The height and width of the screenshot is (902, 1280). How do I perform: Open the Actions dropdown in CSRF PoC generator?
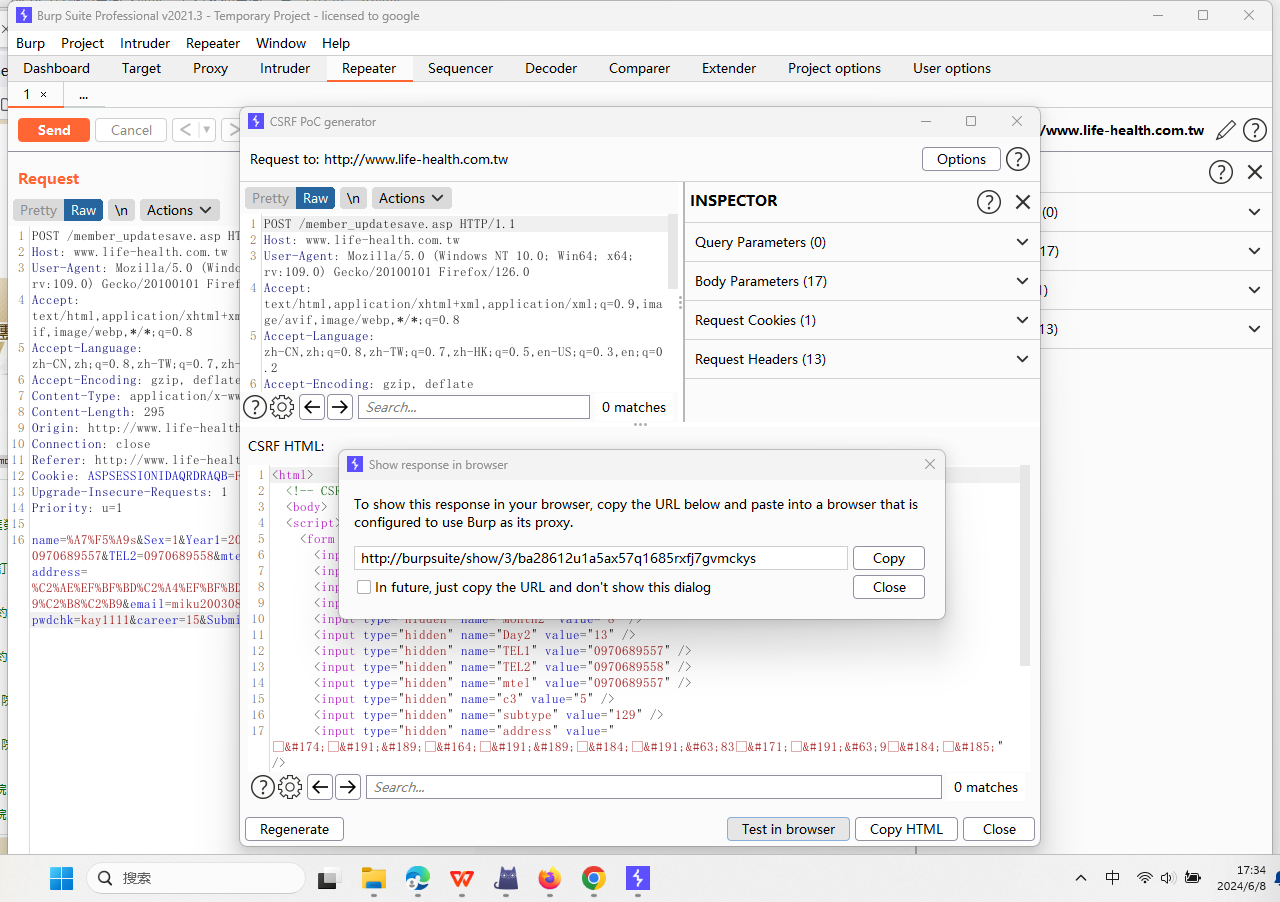click(x=411, y=198)
